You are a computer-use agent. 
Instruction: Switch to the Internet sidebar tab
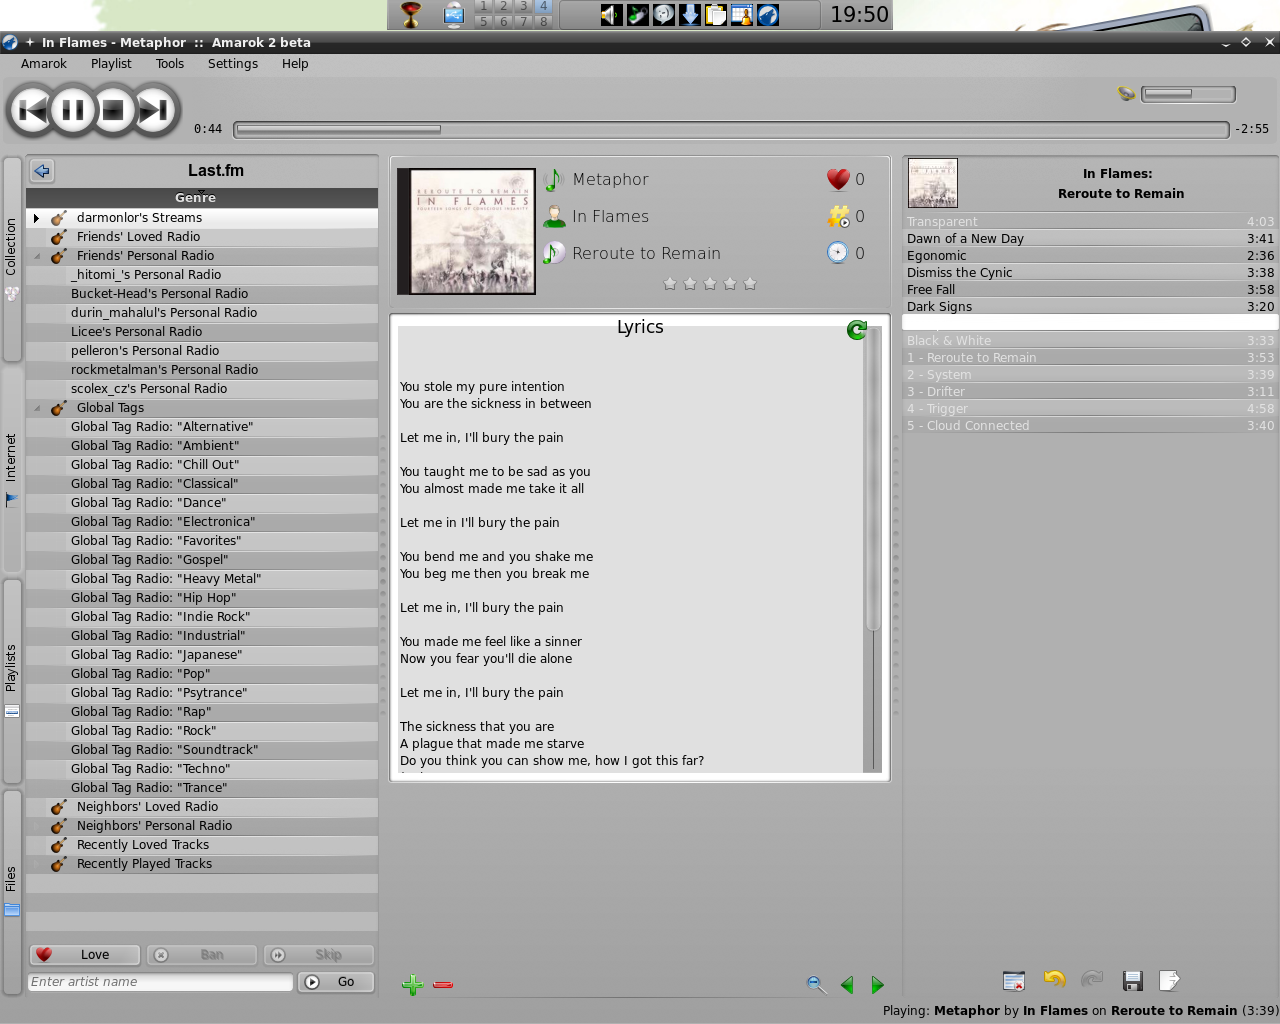(12, 470)
